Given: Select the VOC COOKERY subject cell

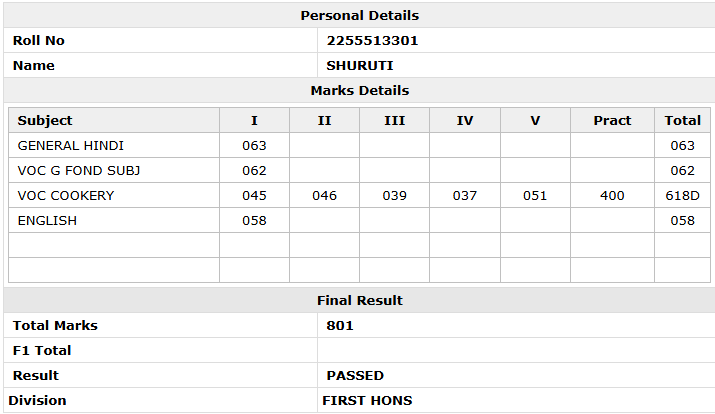Looking at the screenshot, I should [x=114, y=196].
